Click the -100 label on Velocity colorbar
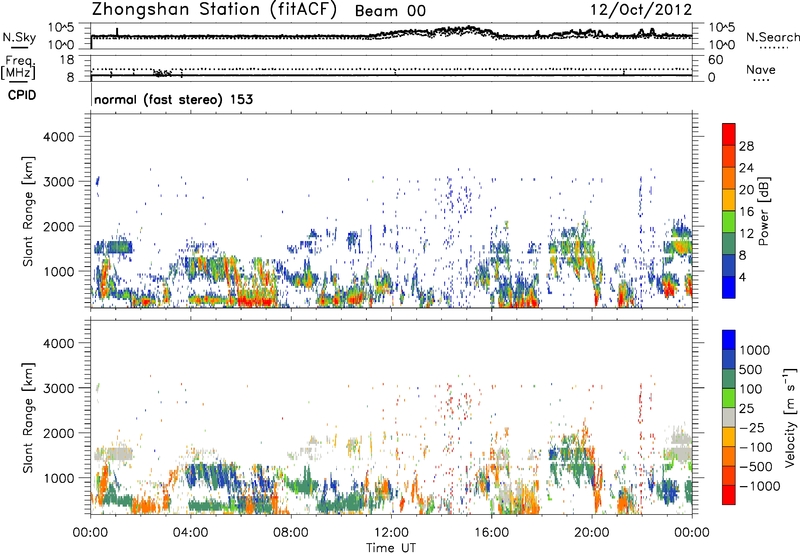 [755, 447]
